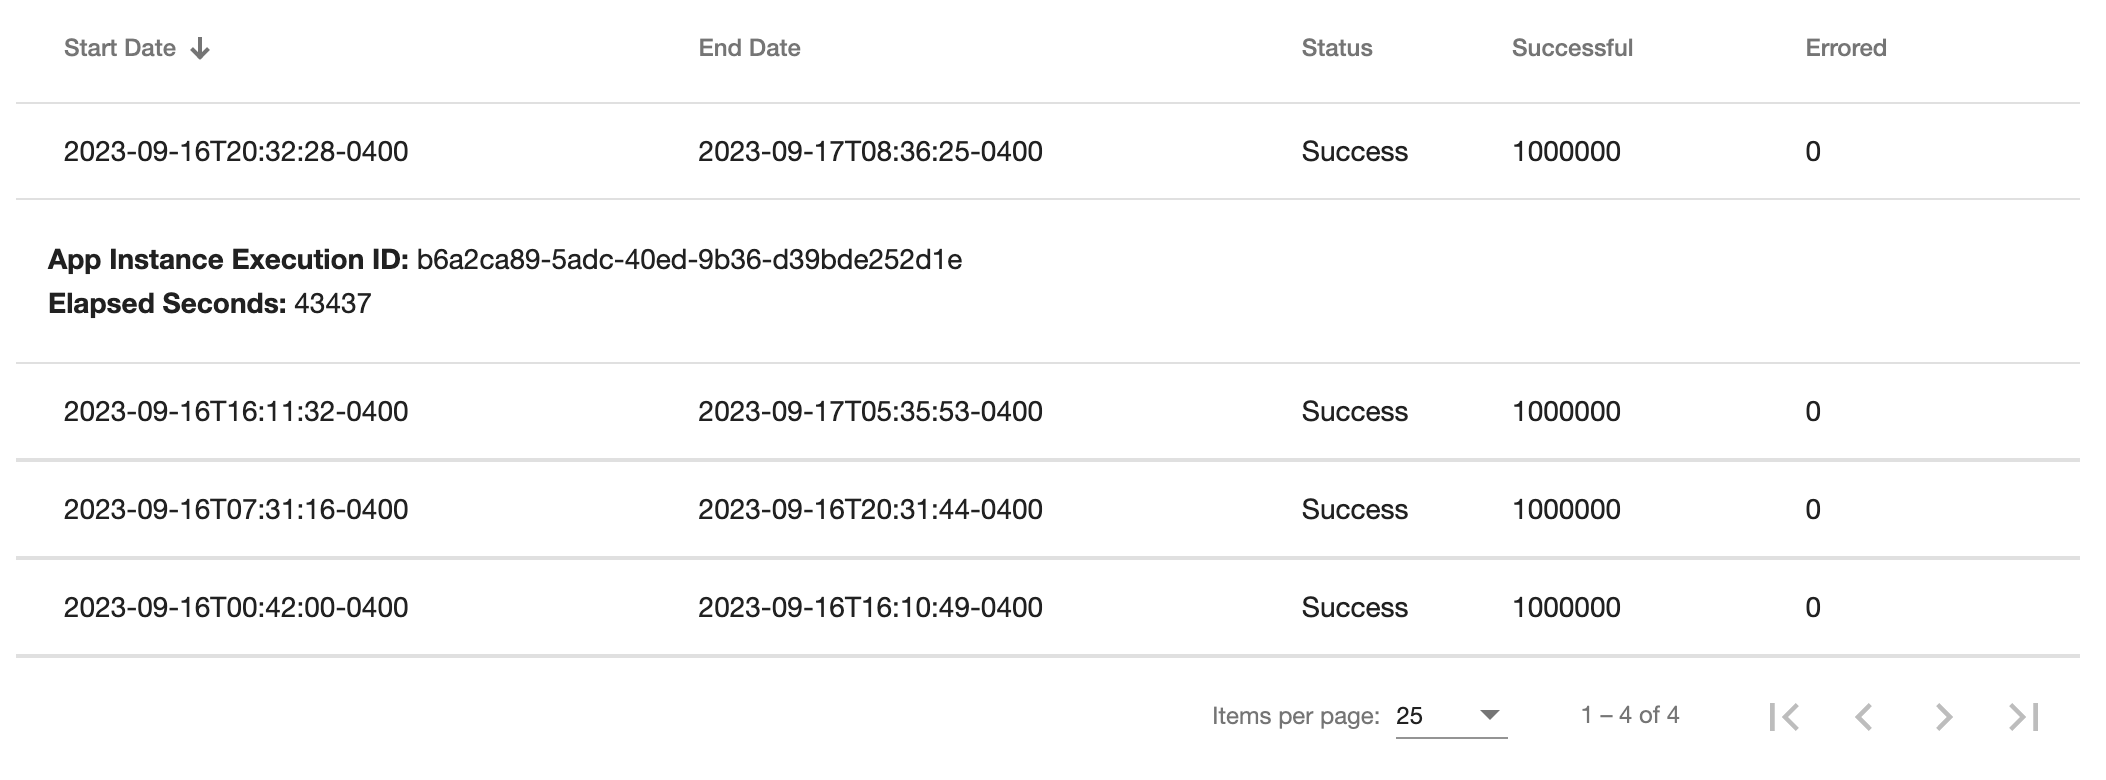Expand the row starting 2023-09-16T00:42:00-0400
Screen dimensions: 2106x780
[x=236, y=608]
